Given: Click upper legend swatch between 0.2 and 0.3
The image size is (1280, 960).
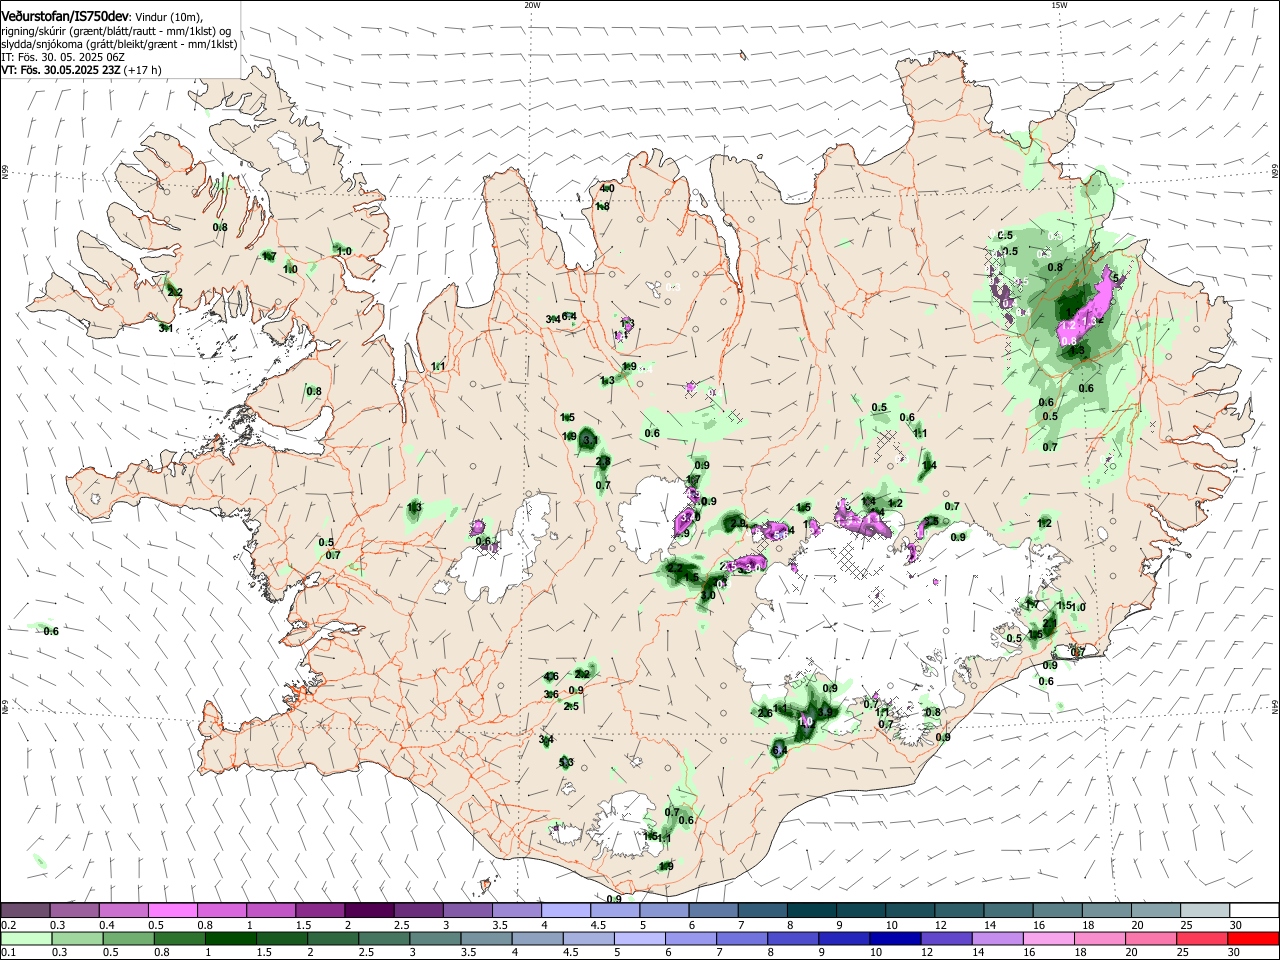Looking at the screenshot, I should 25,911.
